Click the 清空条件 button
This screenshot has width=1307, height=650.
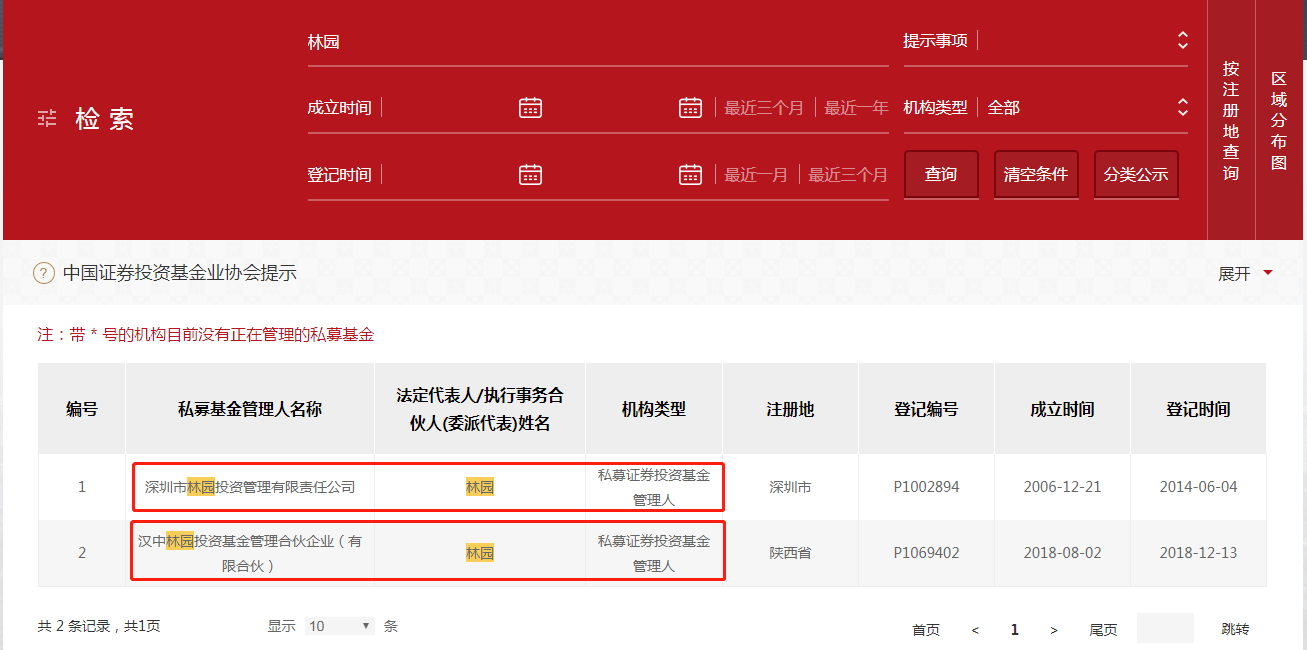click(x=1036, y=174)
